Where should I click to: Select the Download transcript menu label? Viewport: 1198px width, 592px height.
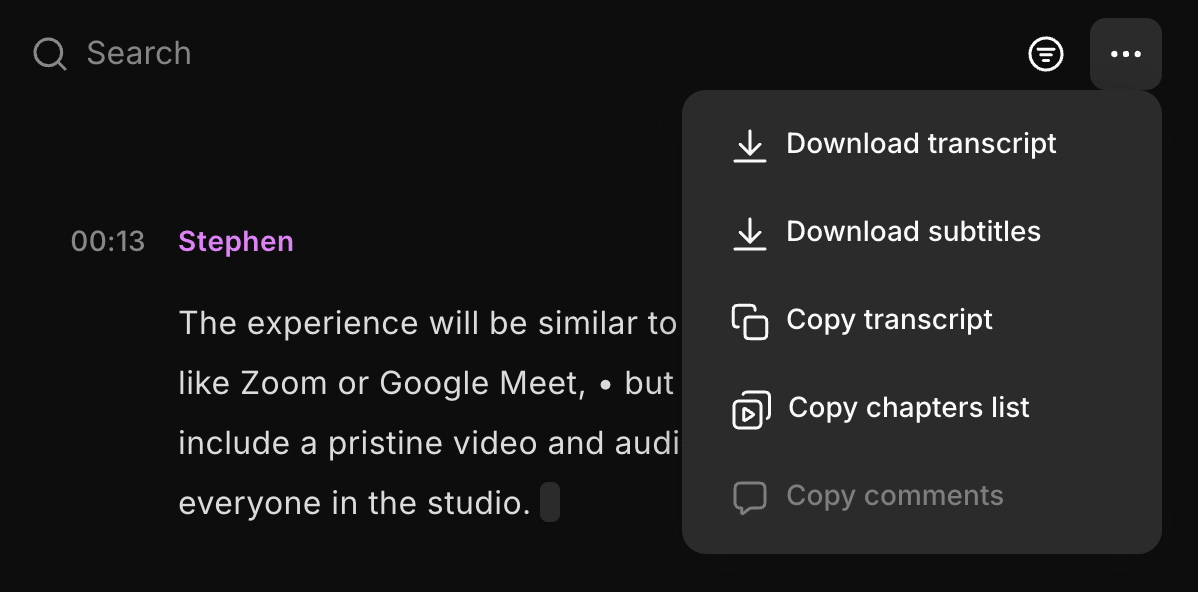click(x=921, y=144)
